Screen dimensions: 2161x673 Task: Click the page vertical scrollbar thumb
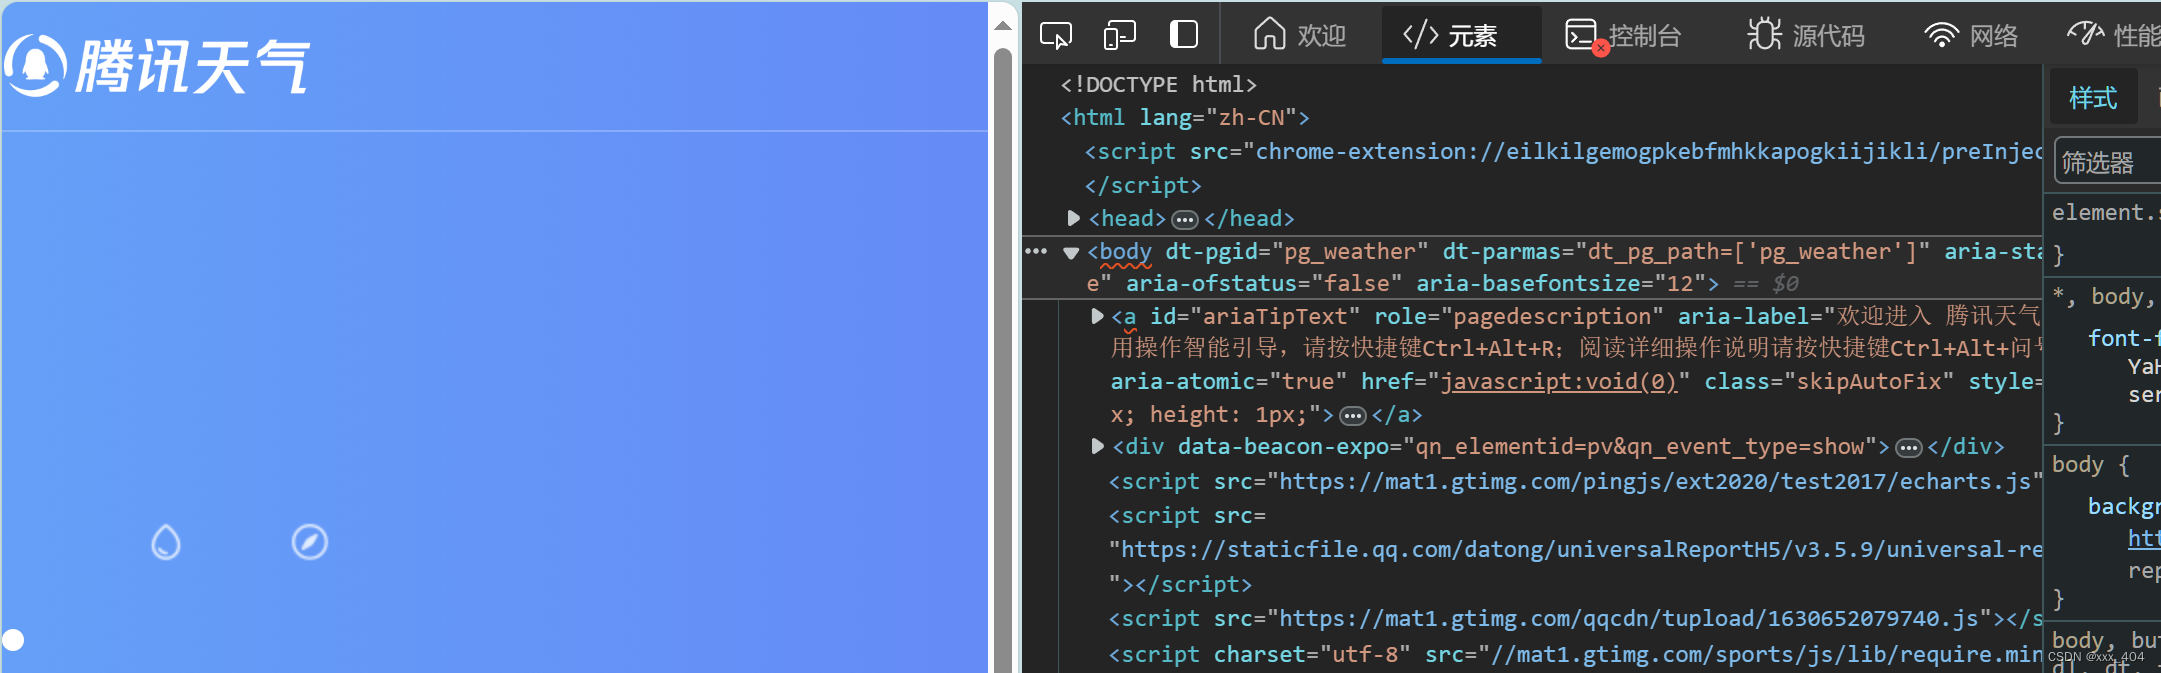point(1003,360)
